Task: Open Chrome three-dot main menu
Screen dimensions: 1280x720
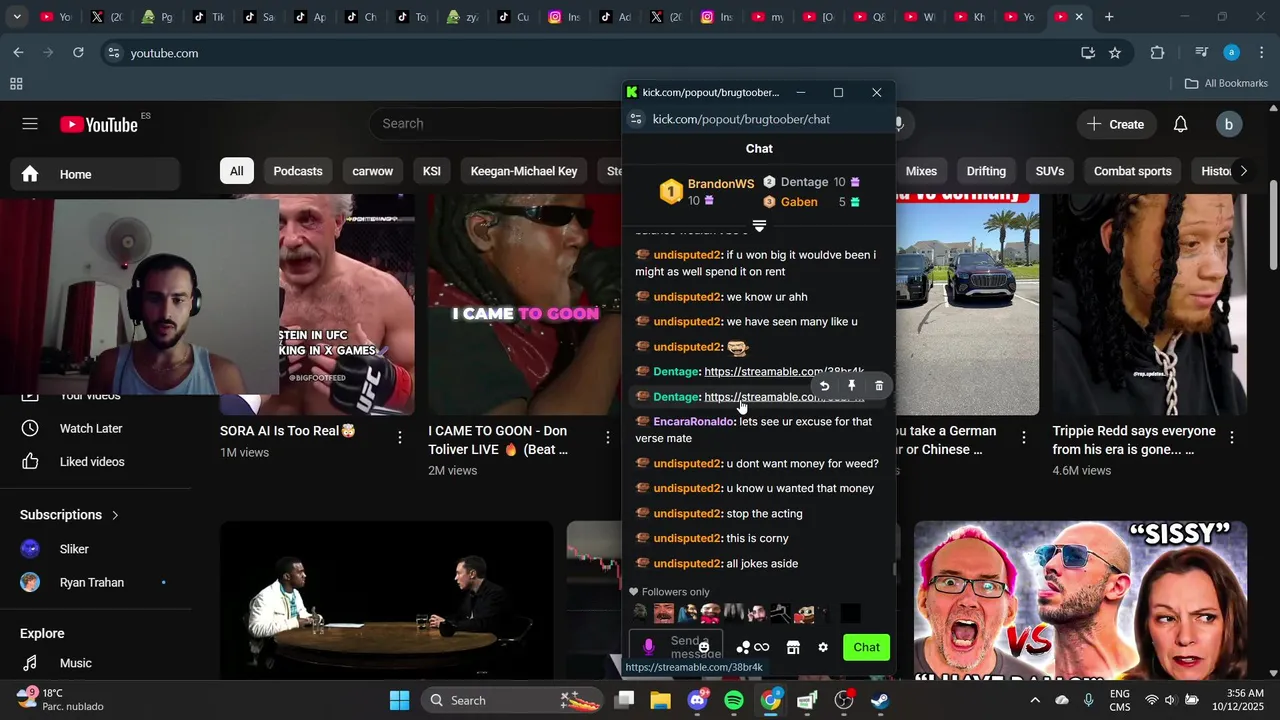Action: pyautogui.click(x=1262, y=53)
